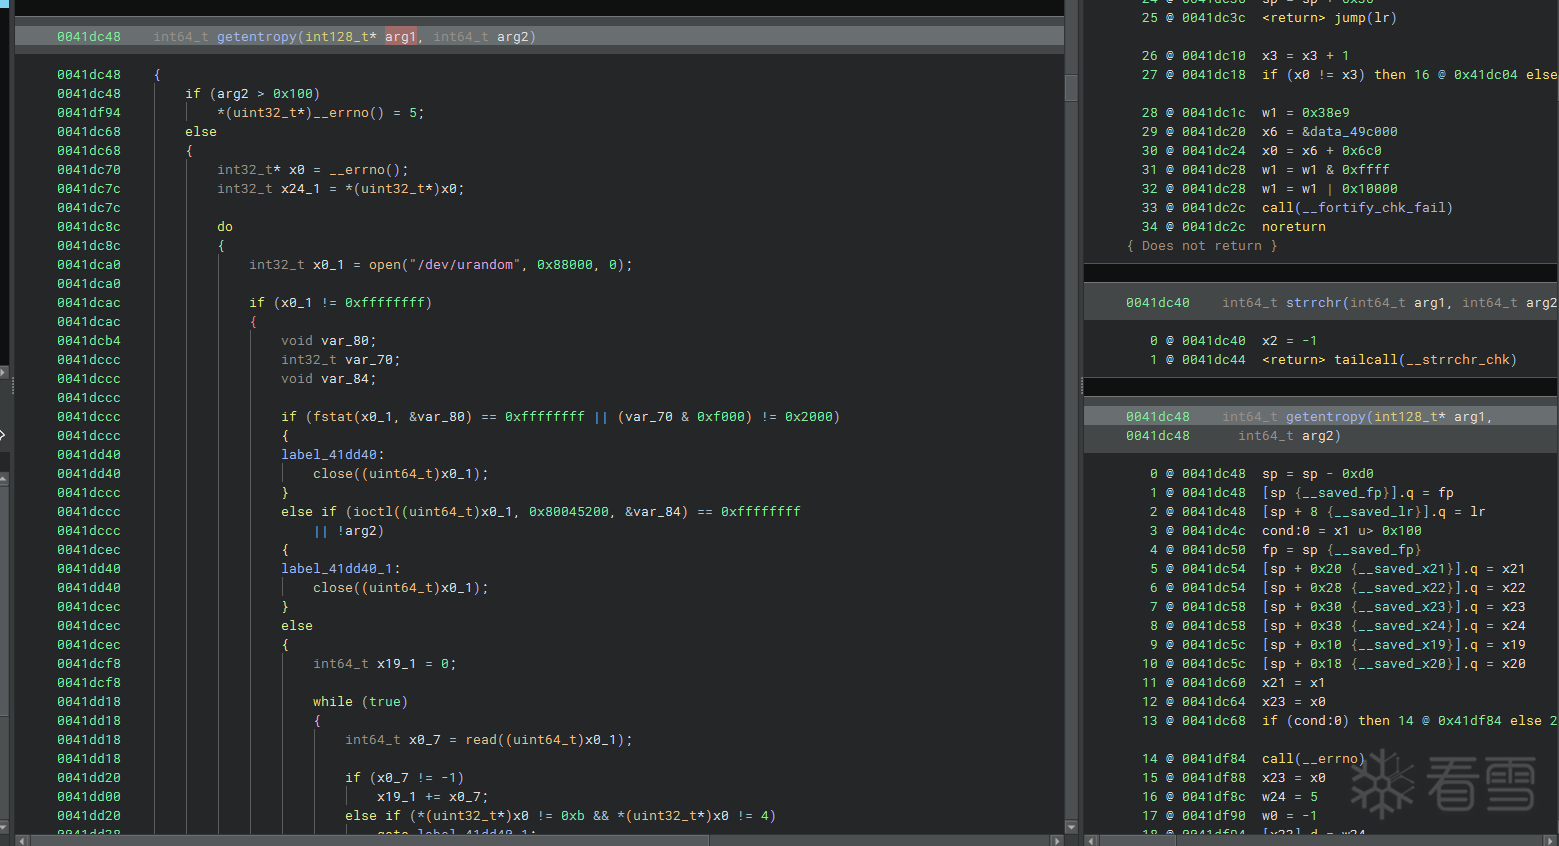Viewport: 1559px width, 846px height.
Task: Click the "w24 = 5" instruction
Action: pos(1290,797)
